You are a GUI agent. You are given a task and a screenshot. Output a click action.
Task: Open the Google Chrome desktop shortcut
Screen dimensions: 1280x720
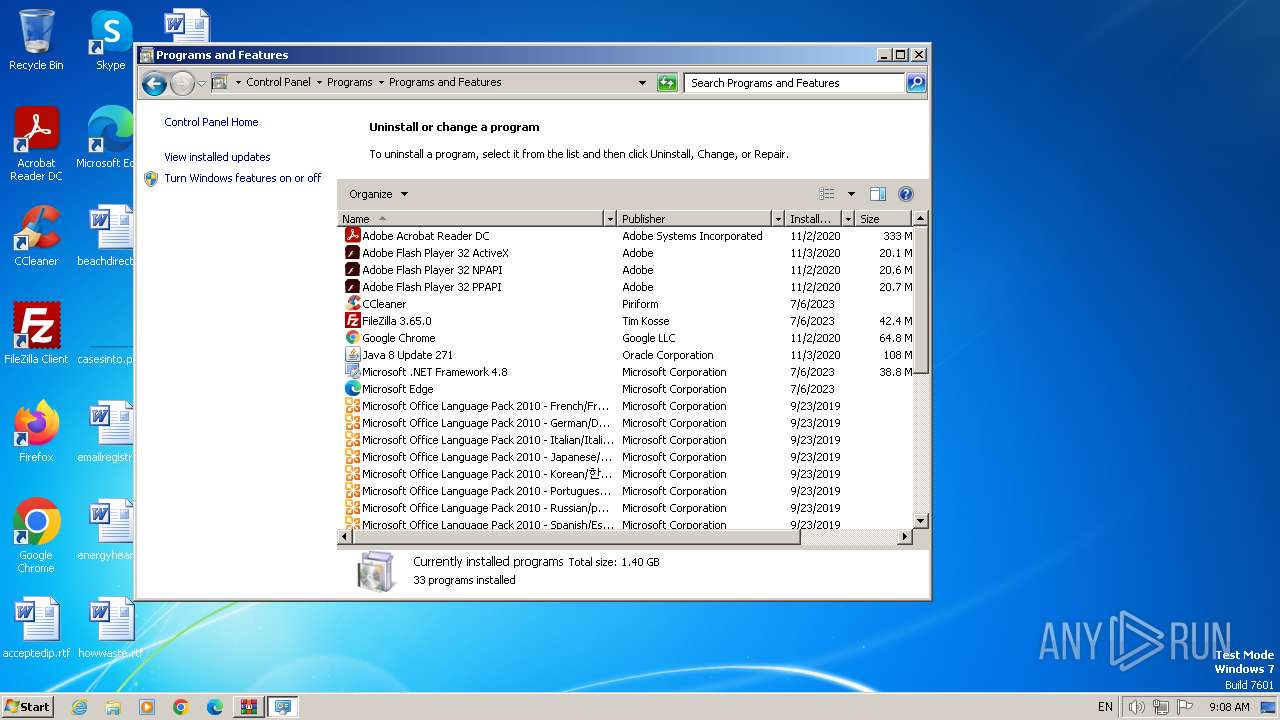(x=36, y=536)
